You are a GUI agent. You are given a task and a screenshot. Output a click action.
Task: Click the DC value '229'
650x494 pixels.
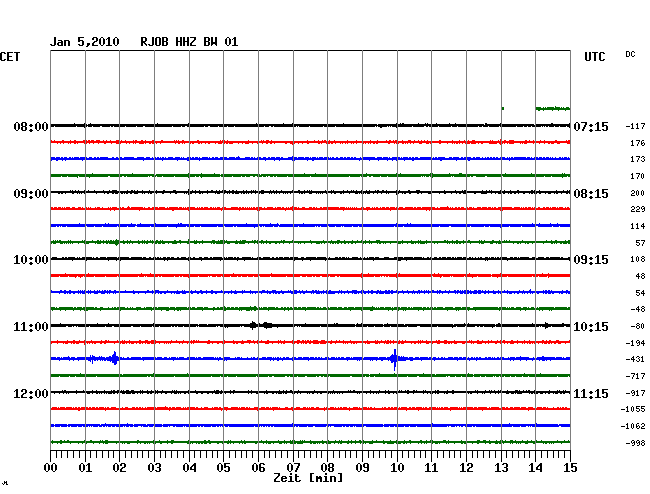point(638,209)
